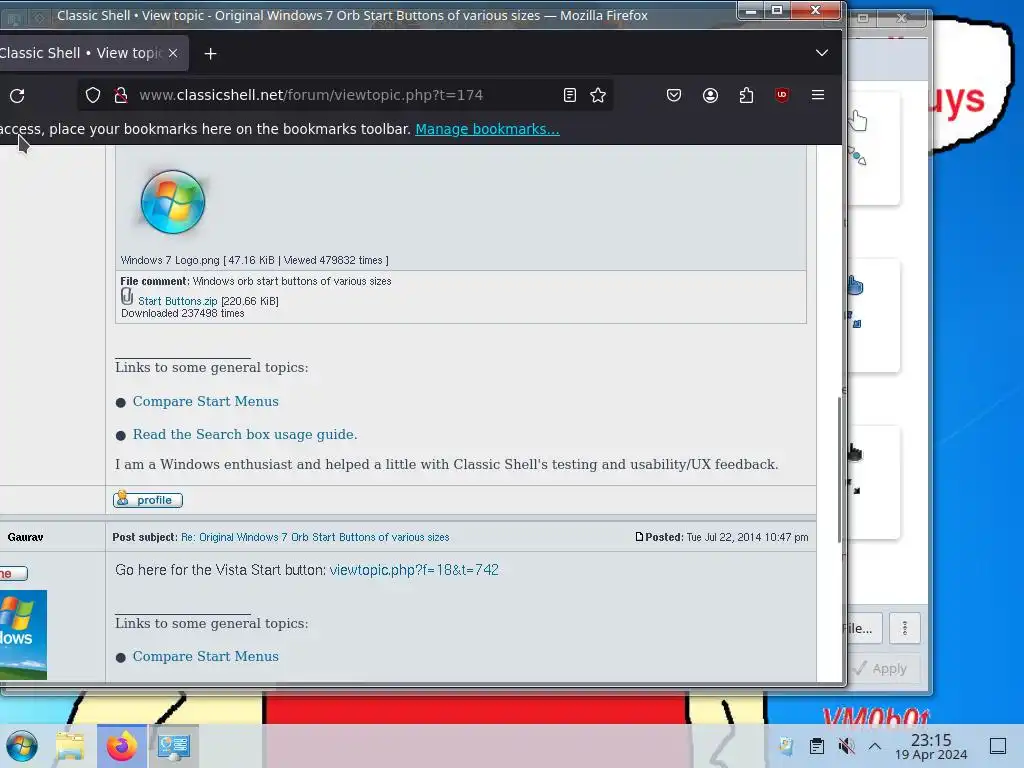Open the second Compare Start Menus link in Gaurav's post

206,656
